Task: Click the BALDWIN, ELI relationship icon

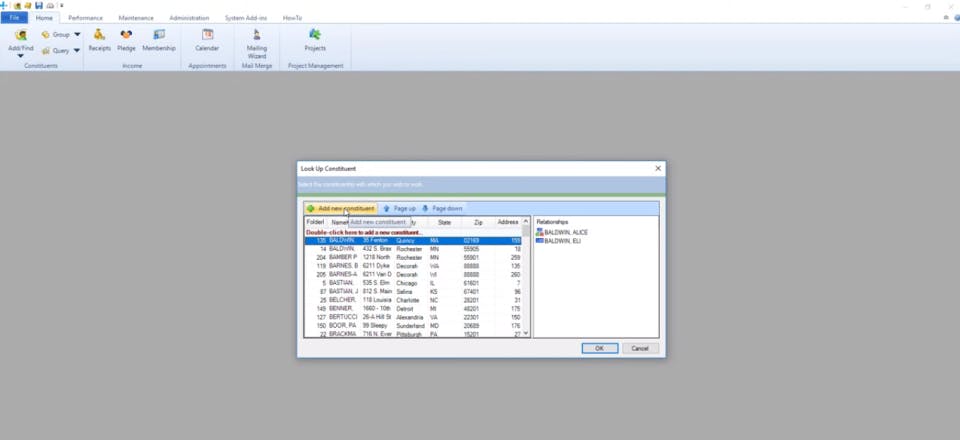Action: click(539, 241)
